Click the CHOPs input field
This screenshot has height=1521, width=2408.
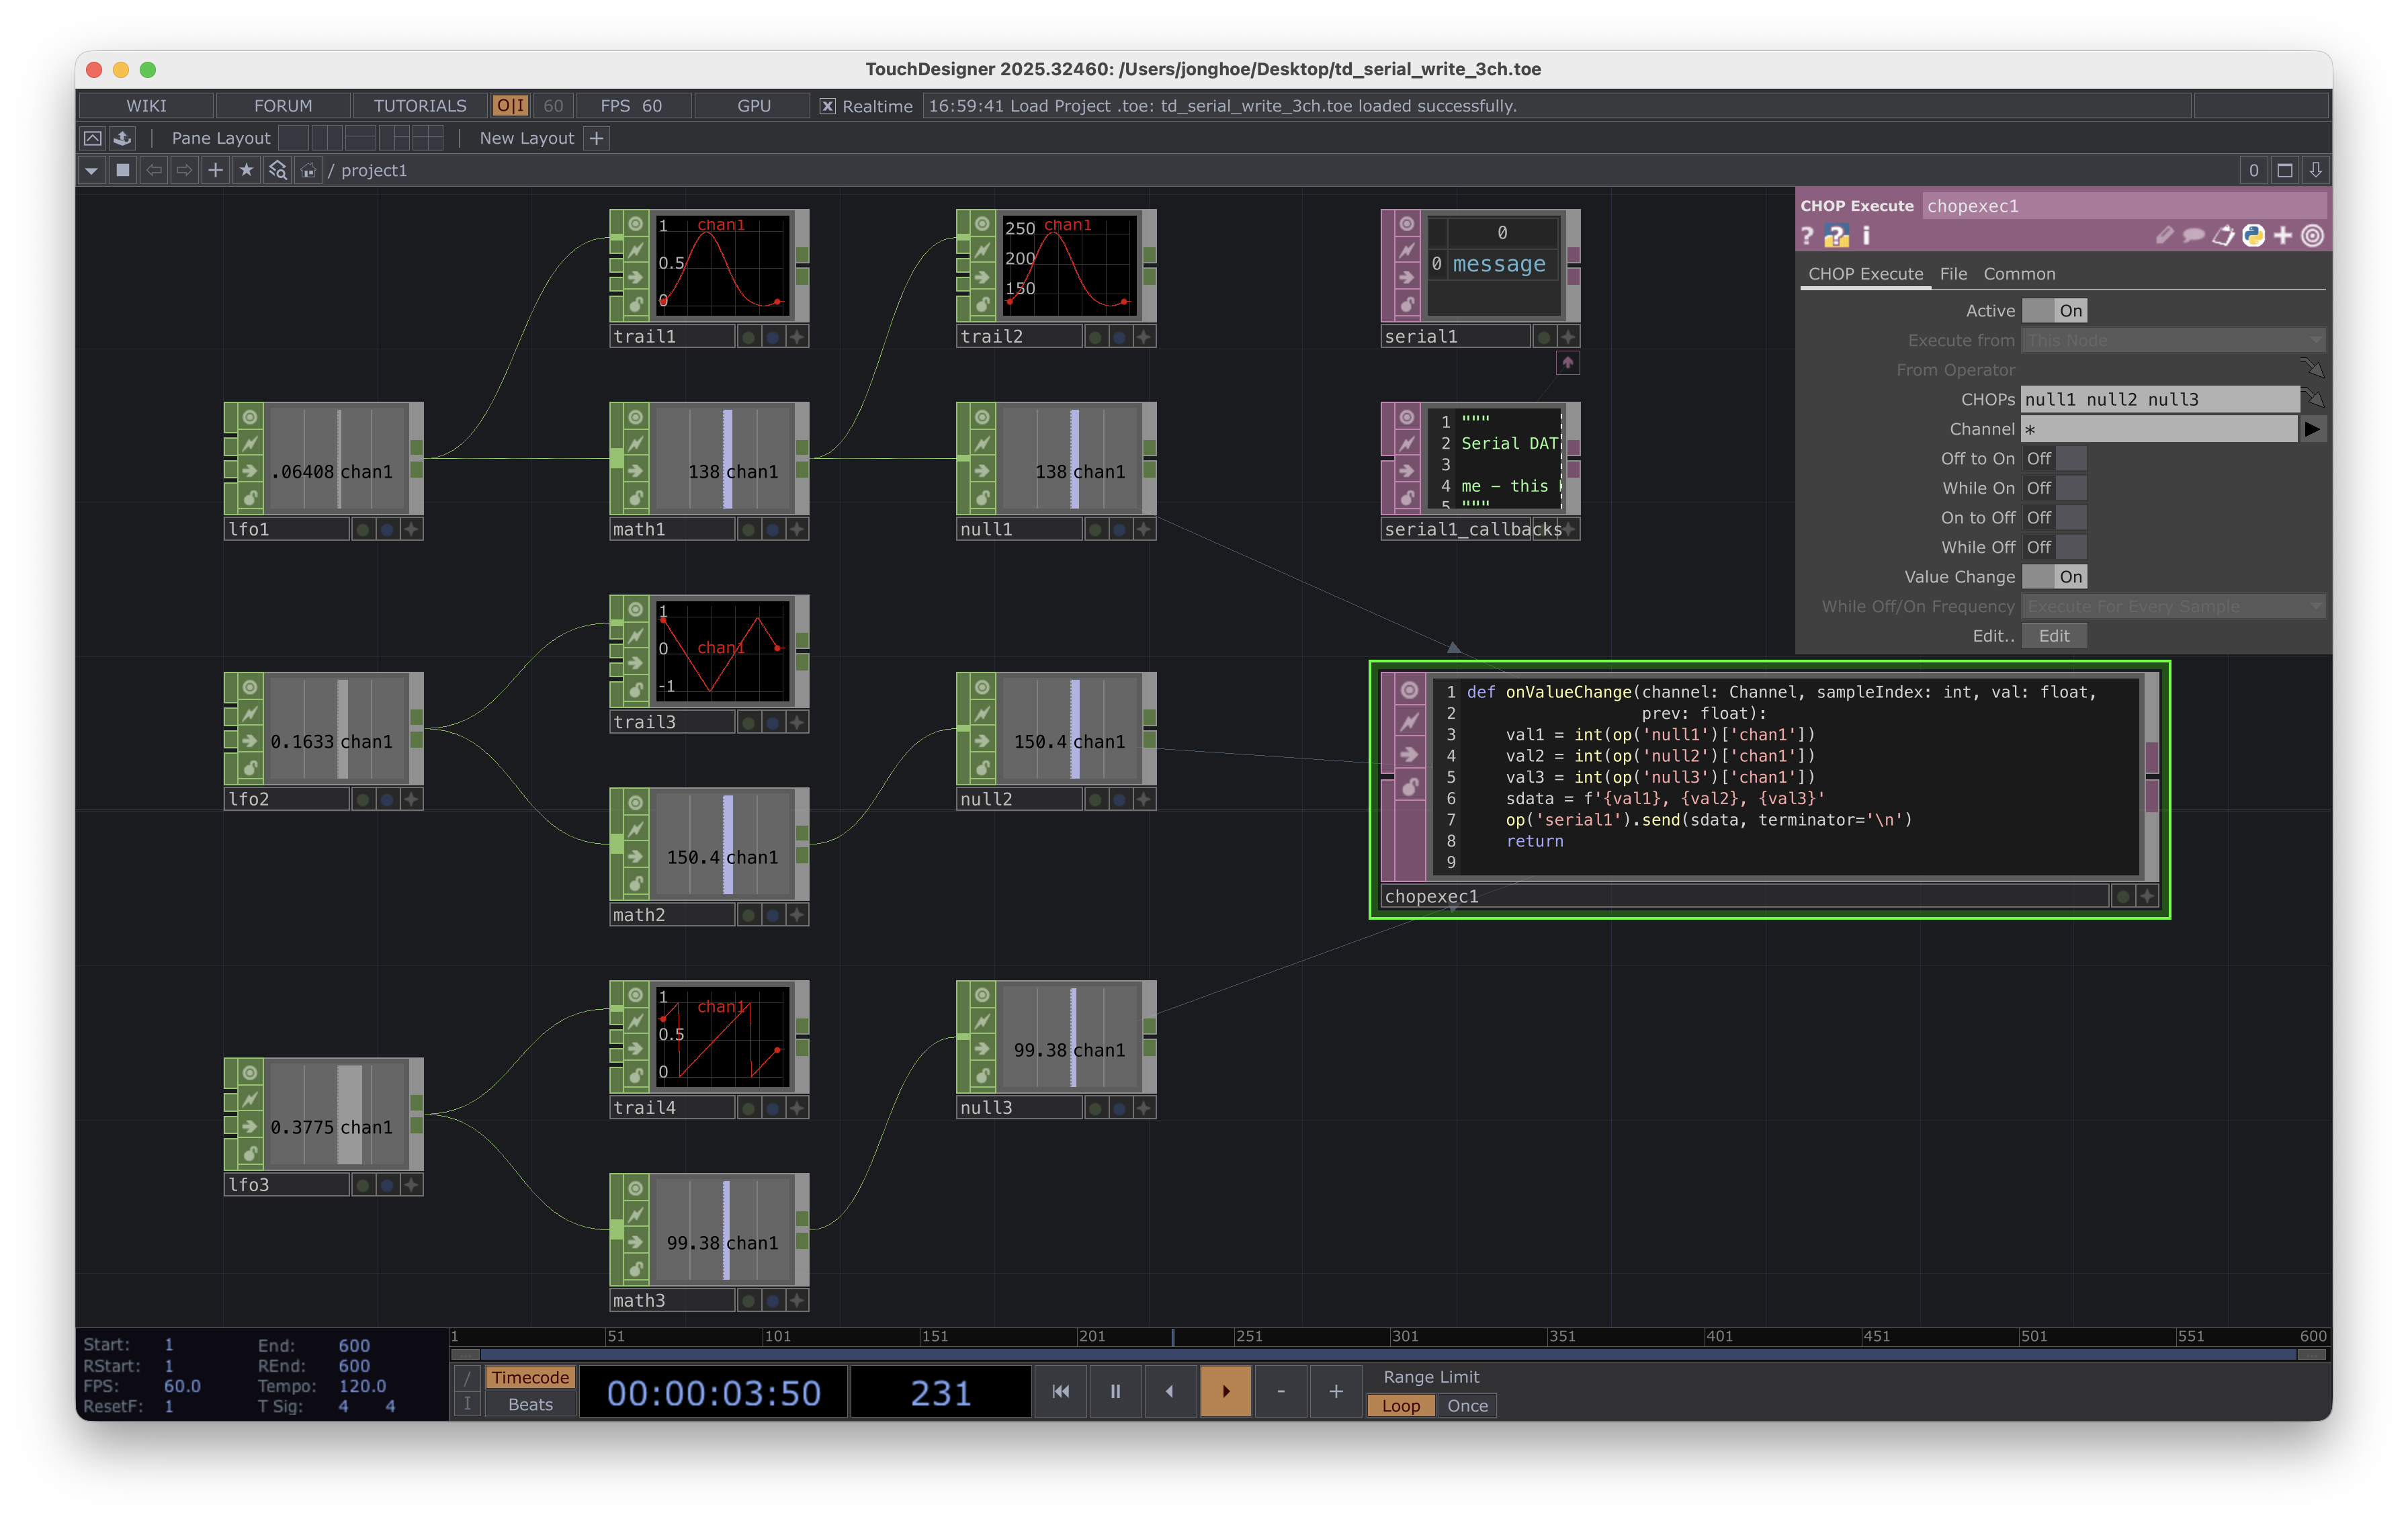pyautogui.click(x=2160, y=399)
